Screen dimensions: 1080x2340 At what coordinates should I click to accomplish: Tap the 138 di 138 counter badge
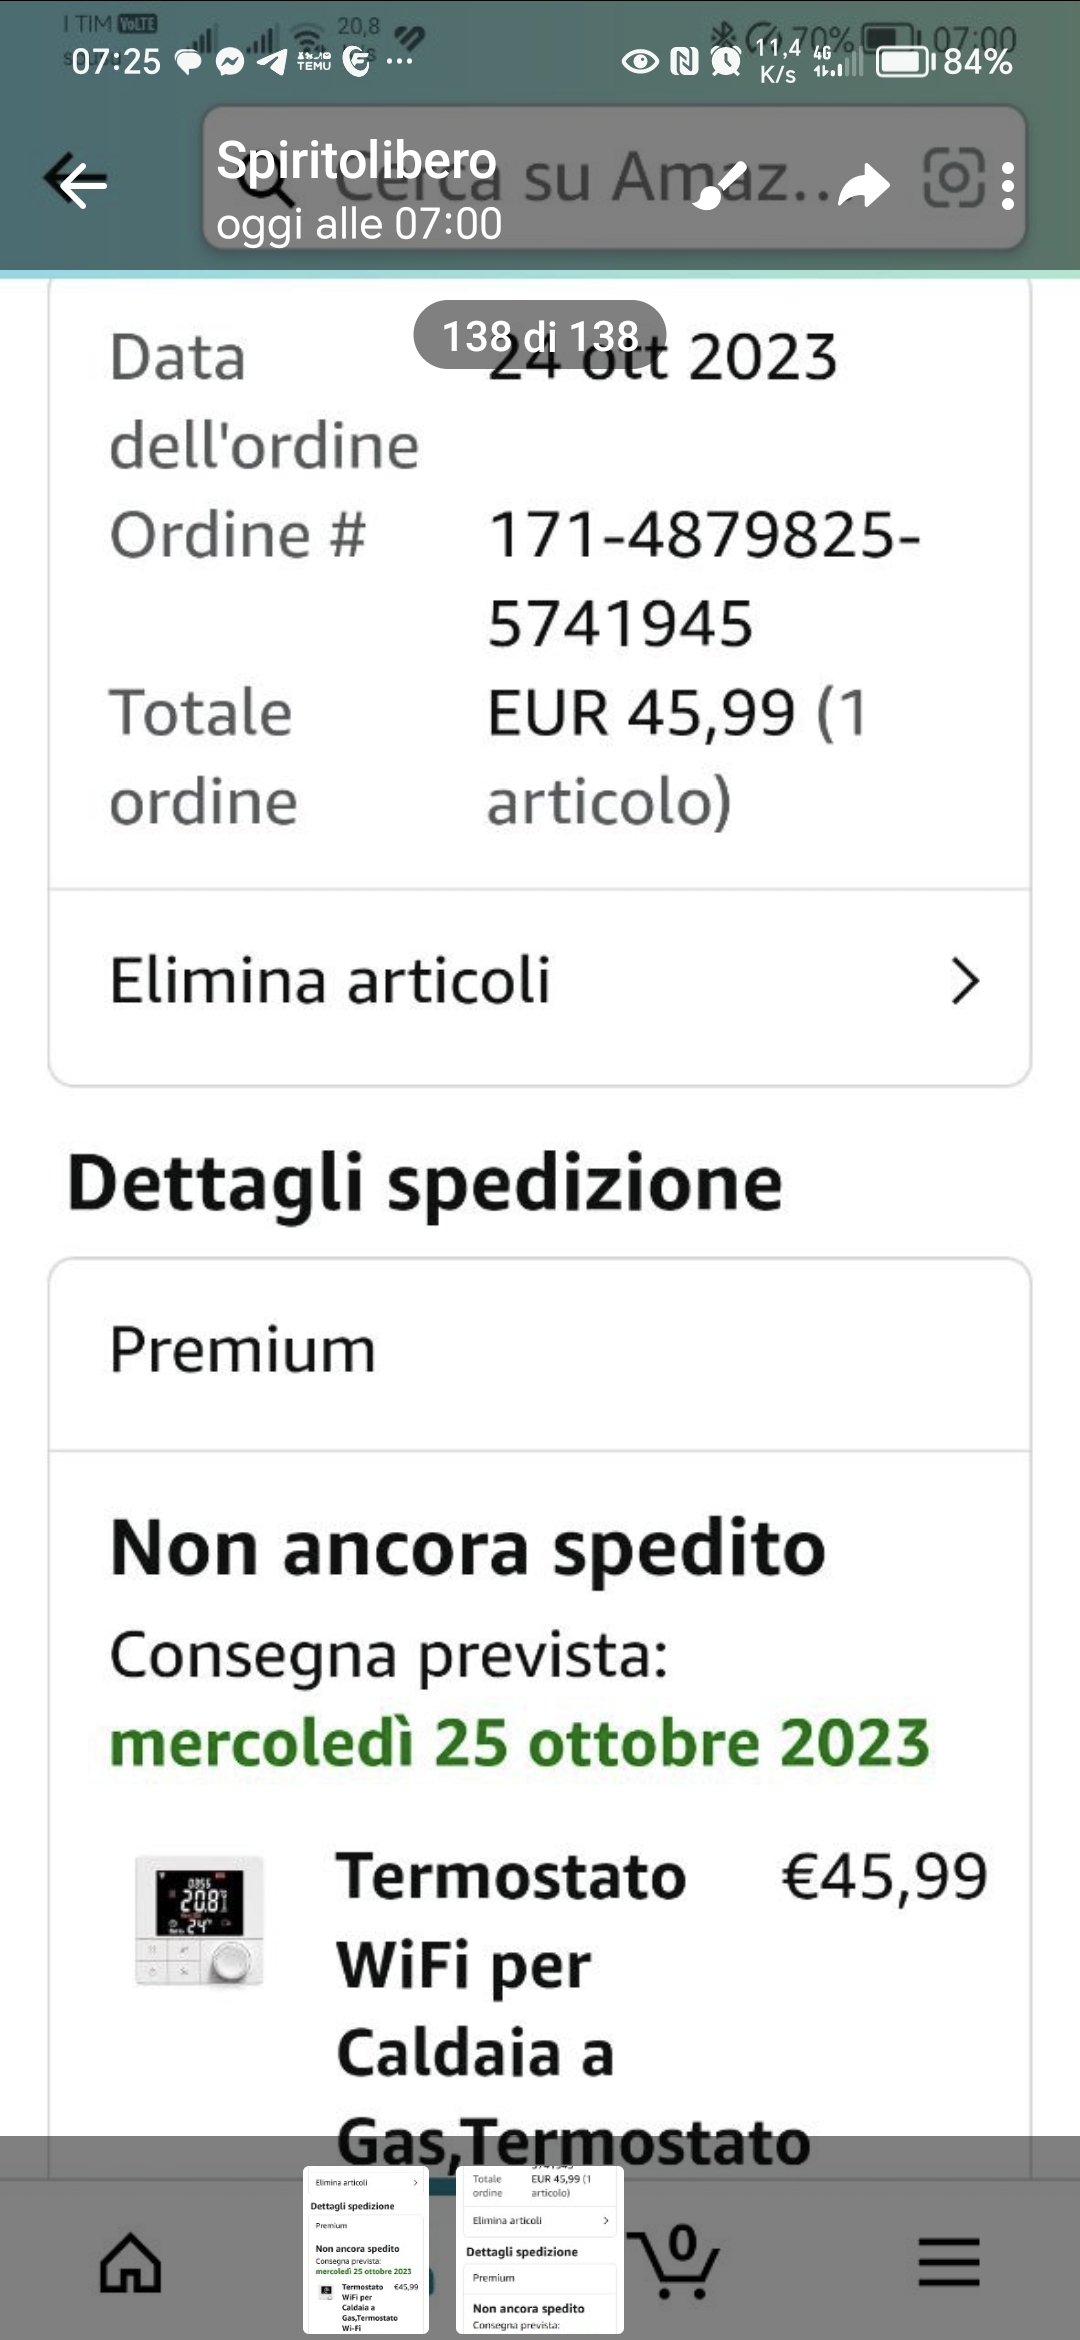[x=540, y=336]
